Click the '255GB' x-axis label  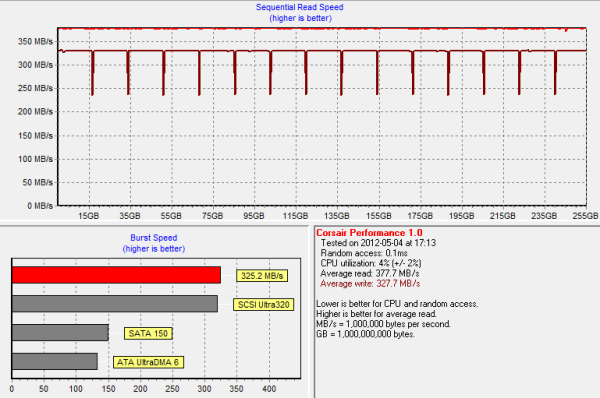pyautogui.click(x=585, y=216)
